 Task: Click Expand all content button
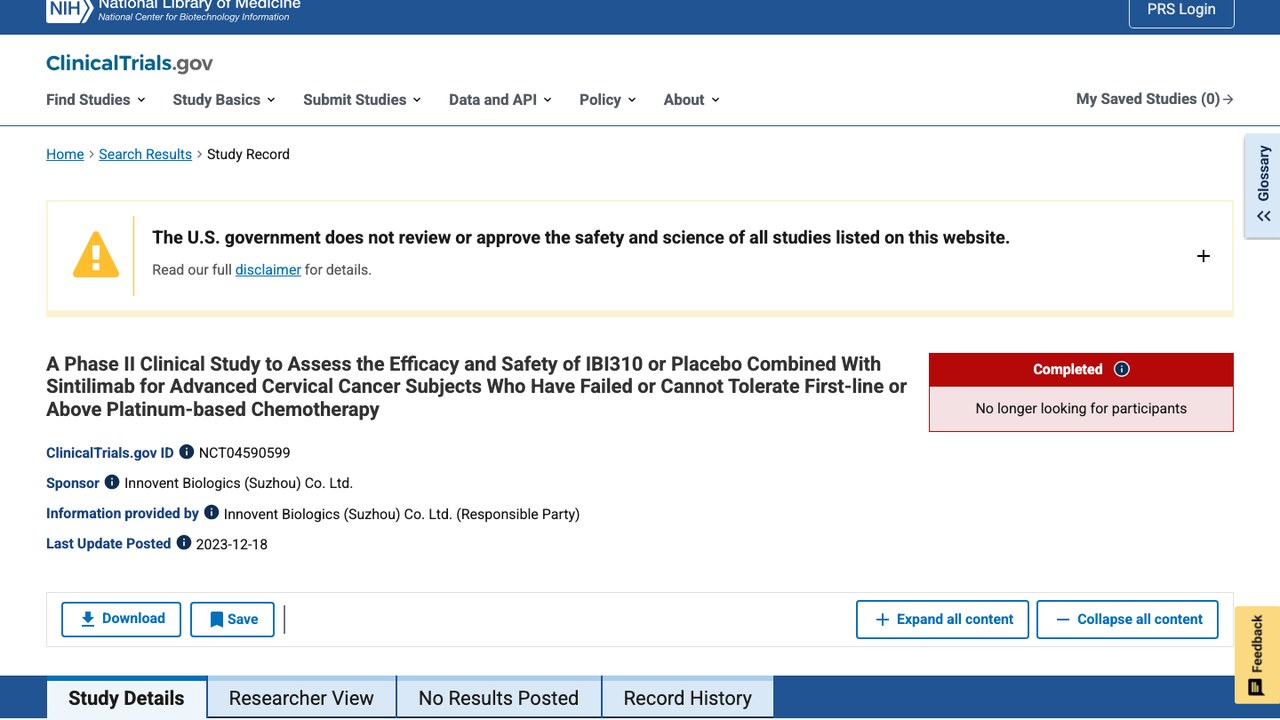tap(944, 619)
